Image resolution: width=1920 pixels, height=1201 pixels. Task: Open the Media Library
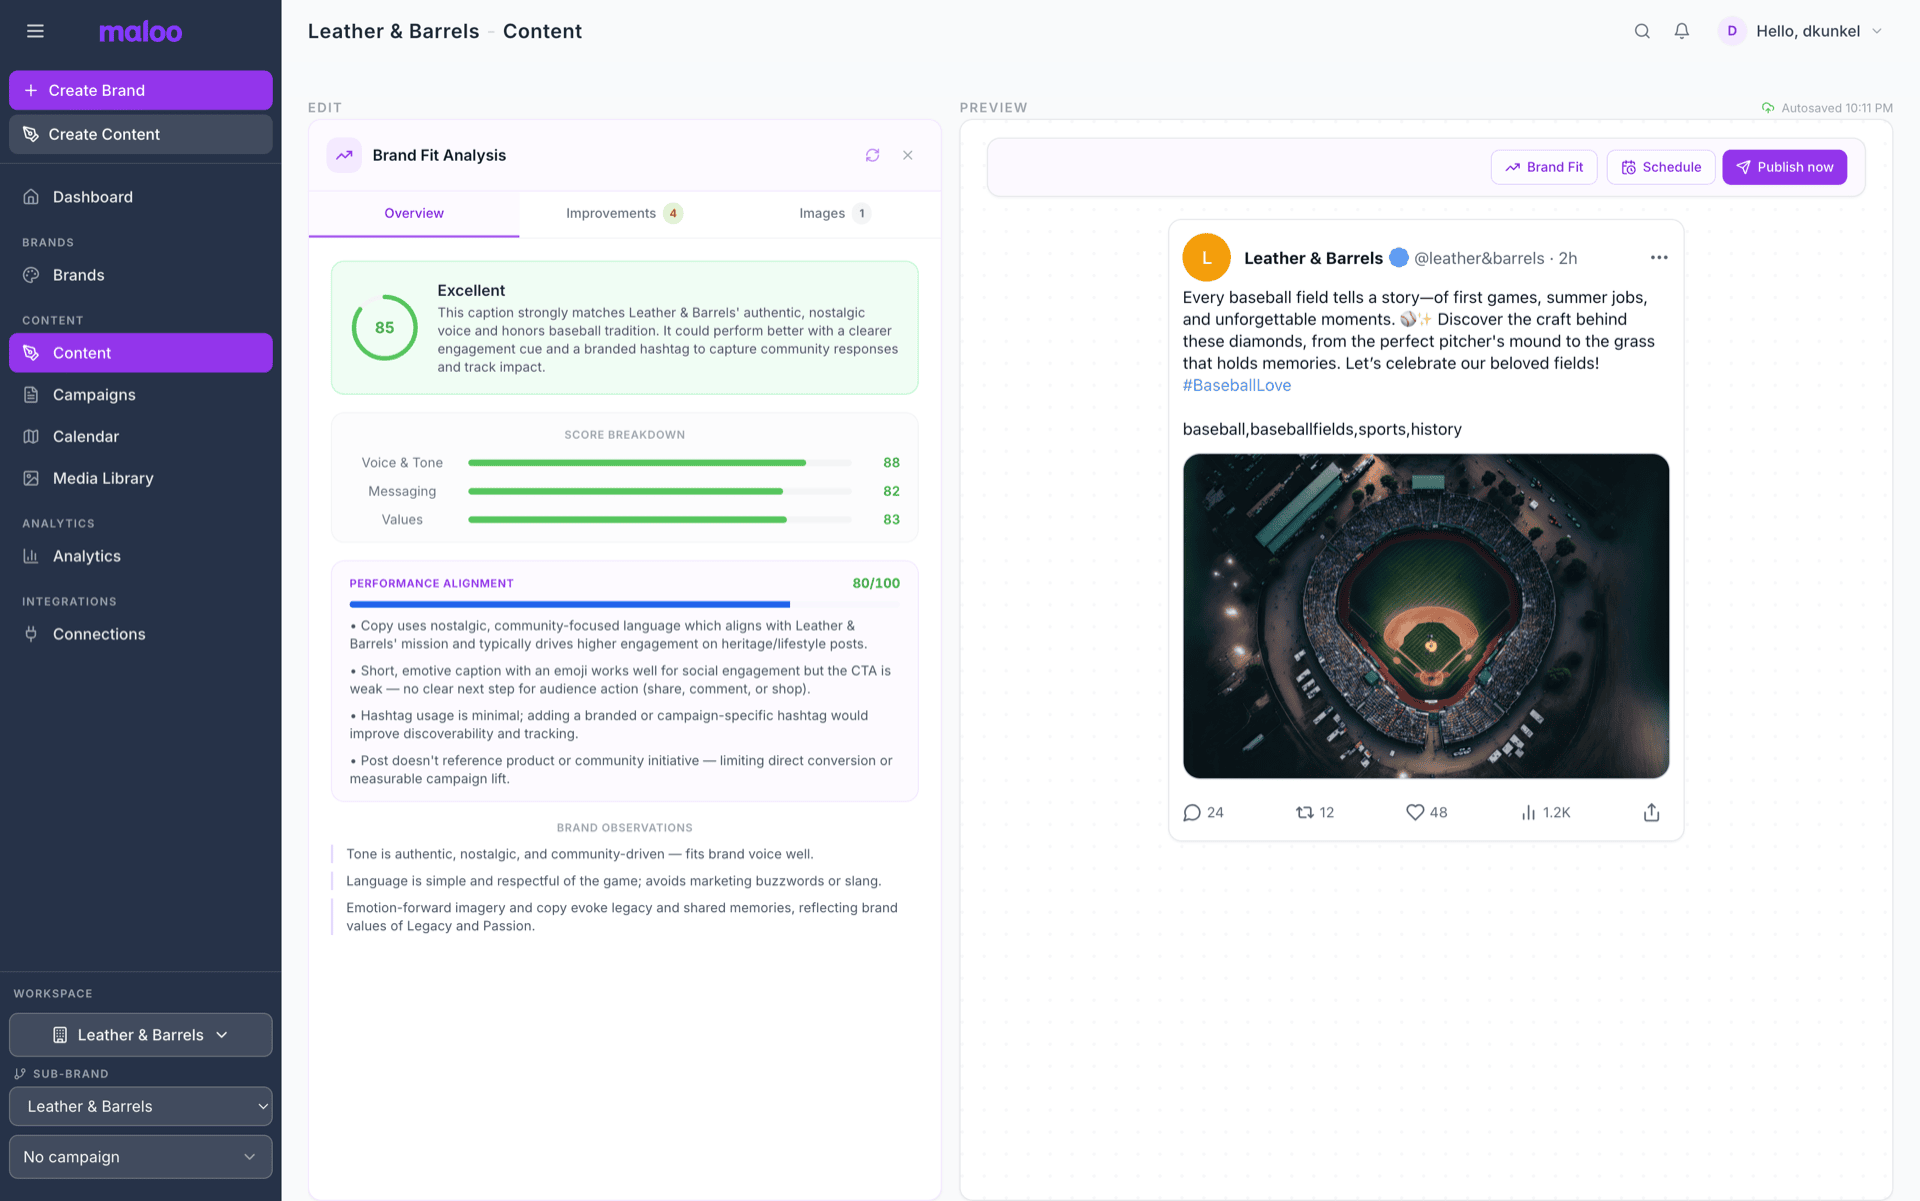103,478
